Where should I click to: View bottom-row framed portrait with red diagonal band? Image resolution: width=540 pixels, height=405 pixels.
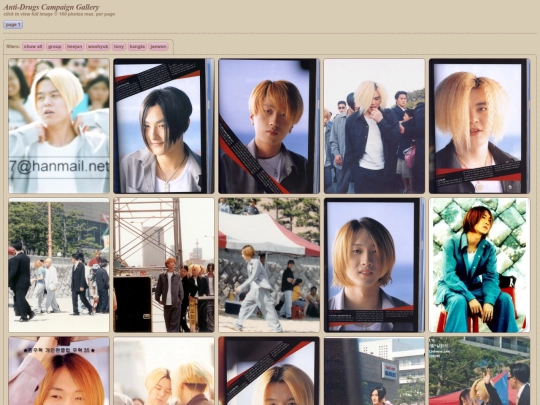click(269, 371)
